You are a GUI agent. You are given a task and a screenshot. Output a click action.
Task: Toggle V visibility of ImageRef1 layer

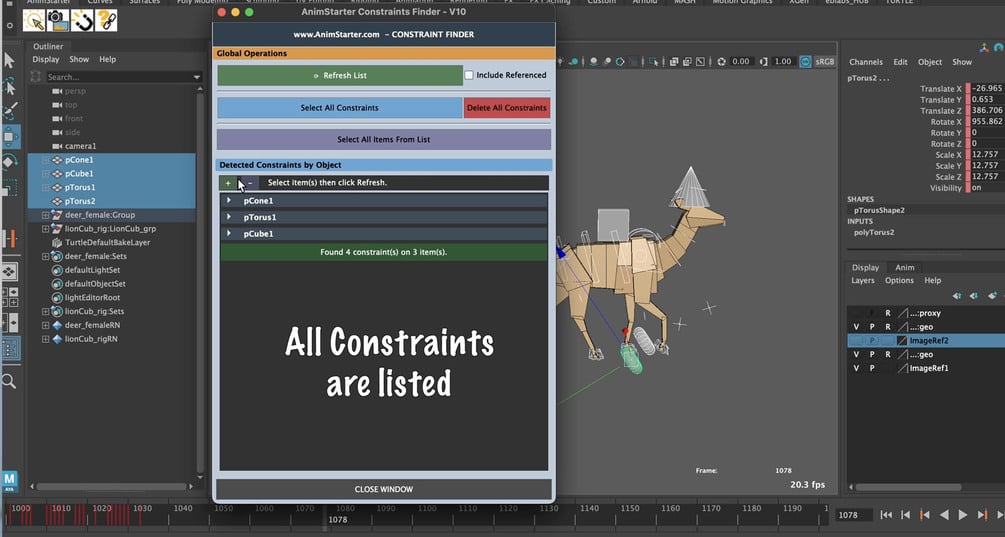coord(856,368)
